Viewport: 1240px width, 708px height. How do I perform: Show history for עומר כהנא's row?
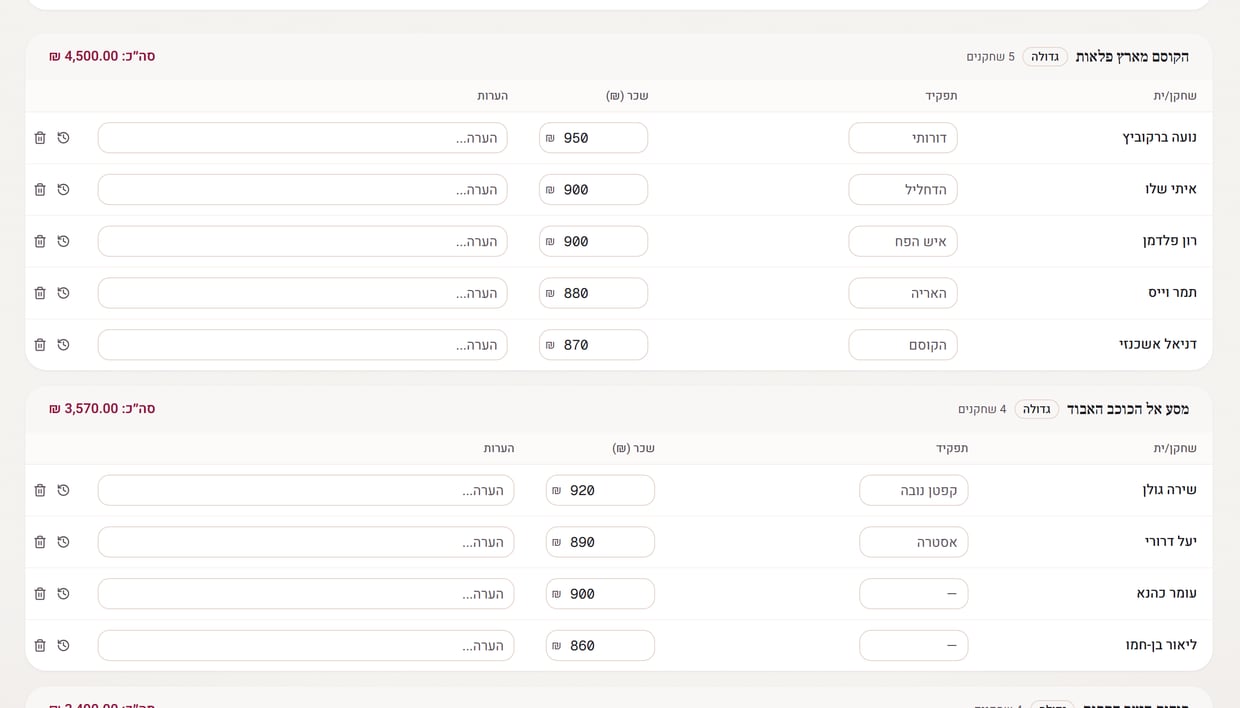click(x=63, y=594)
